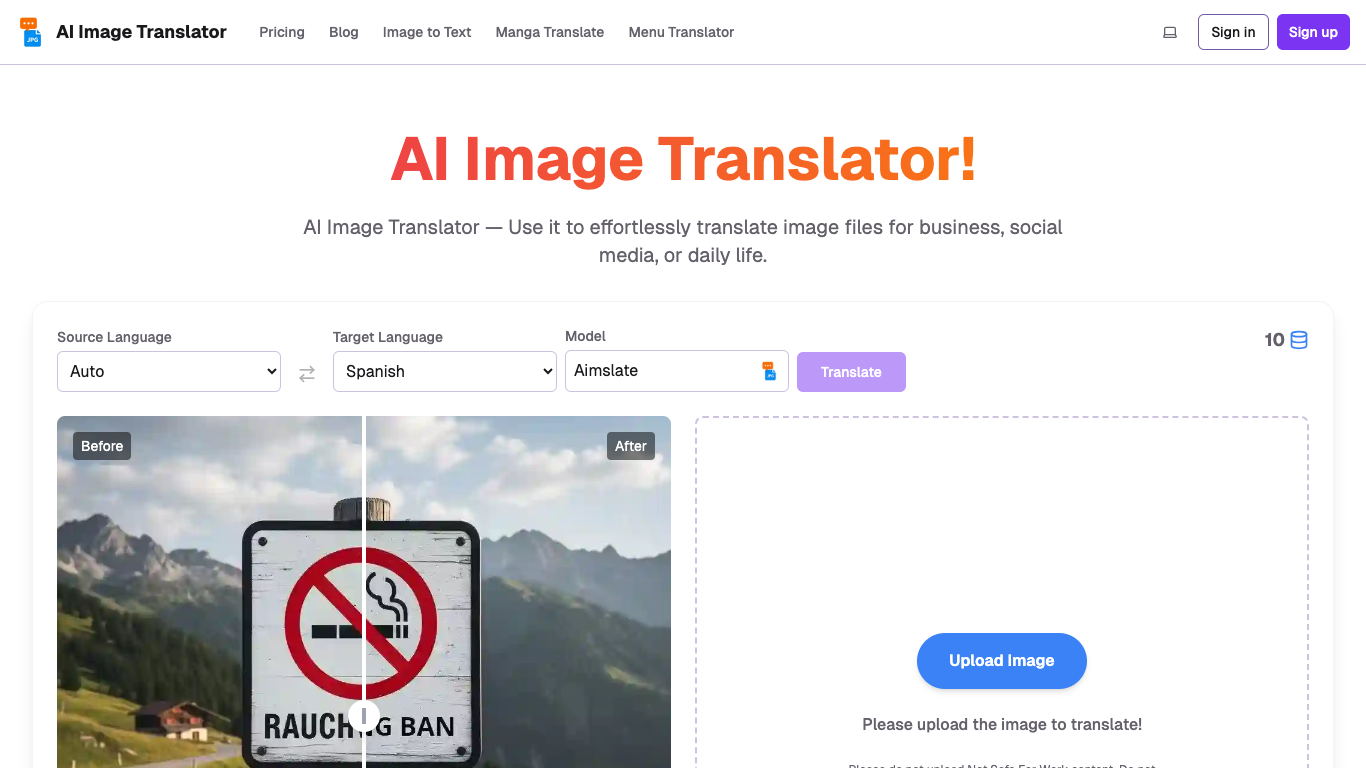Viewport: 1366px width, 768px height.
Task: Go to the Pricing page
Action: [282, 32]
